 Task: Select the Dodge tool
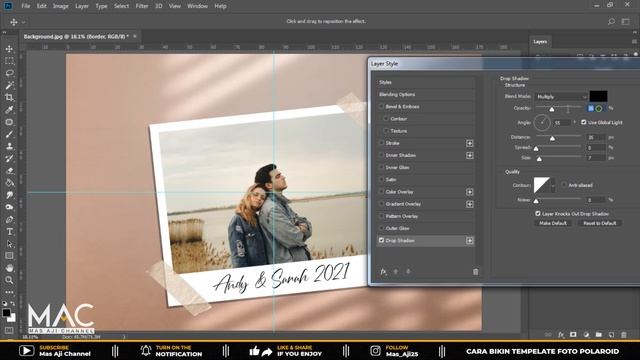(x=9, y=207)
